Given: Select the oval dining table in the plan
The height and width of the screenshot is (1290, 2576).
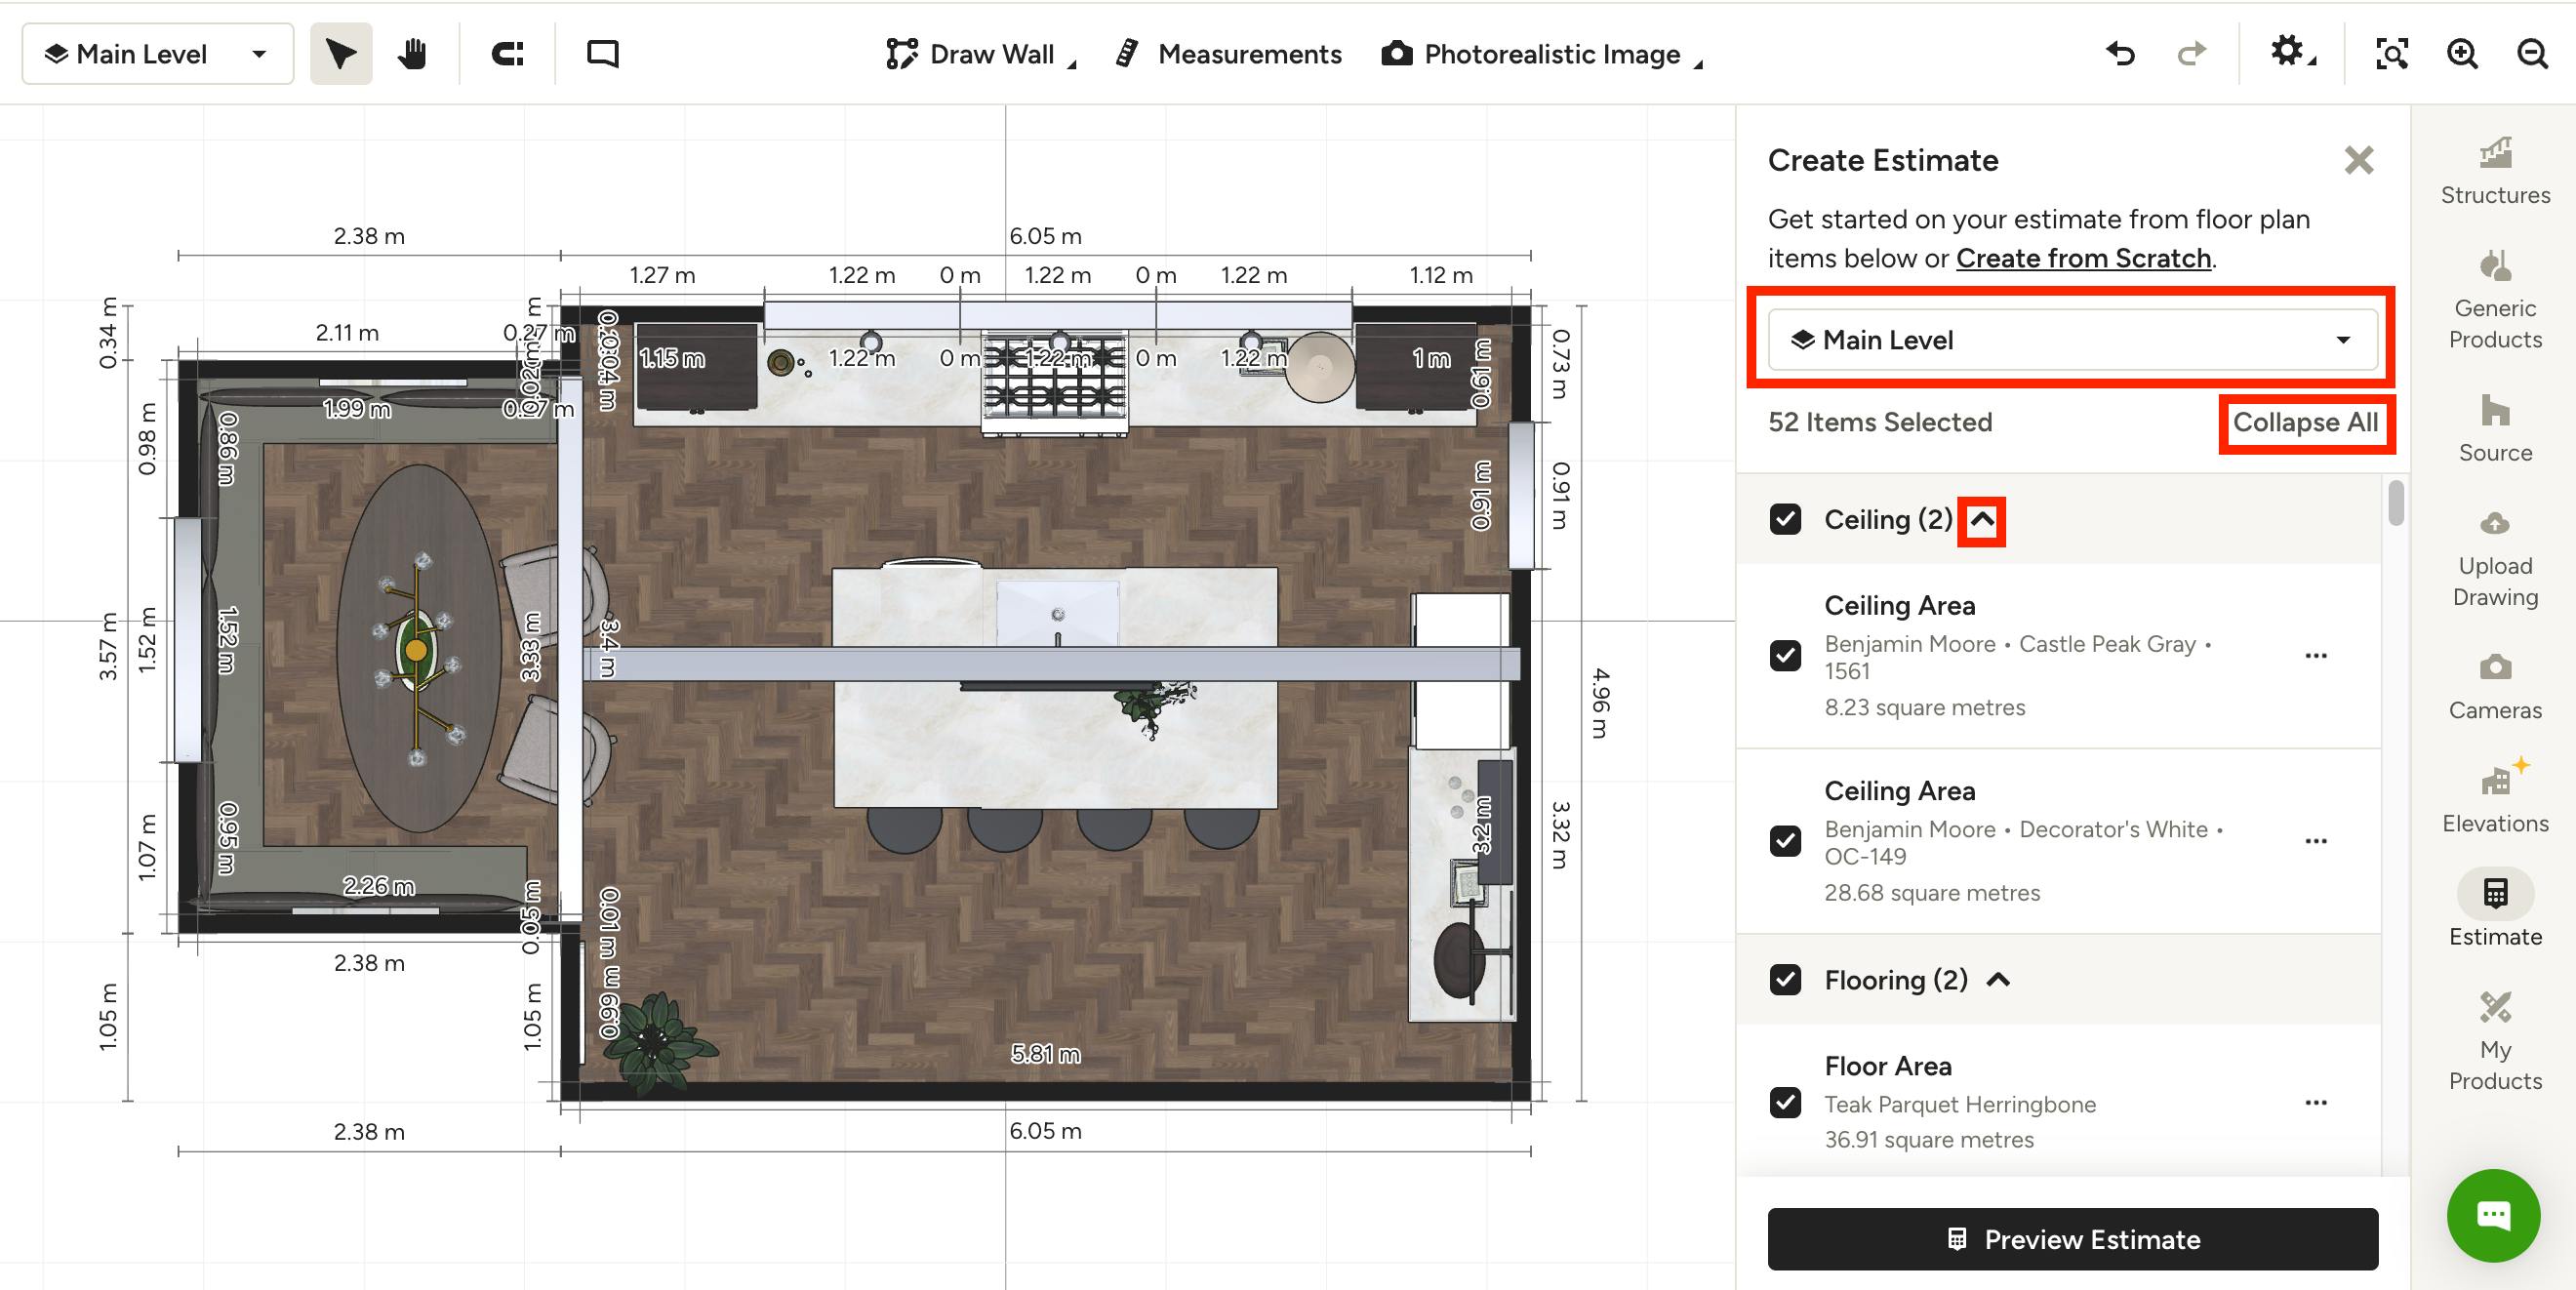Looking at the screenshot, I should 419,648.
